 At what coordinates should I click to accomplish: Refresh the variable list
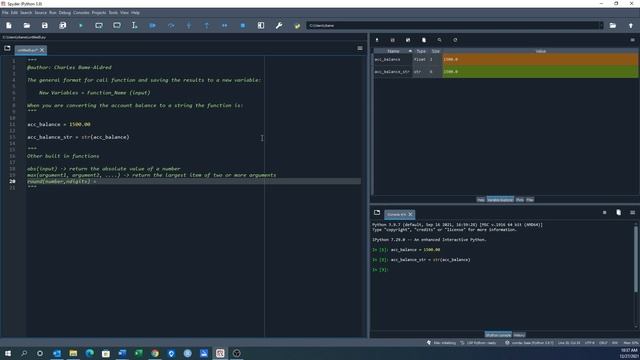click(x=455, y=40)
